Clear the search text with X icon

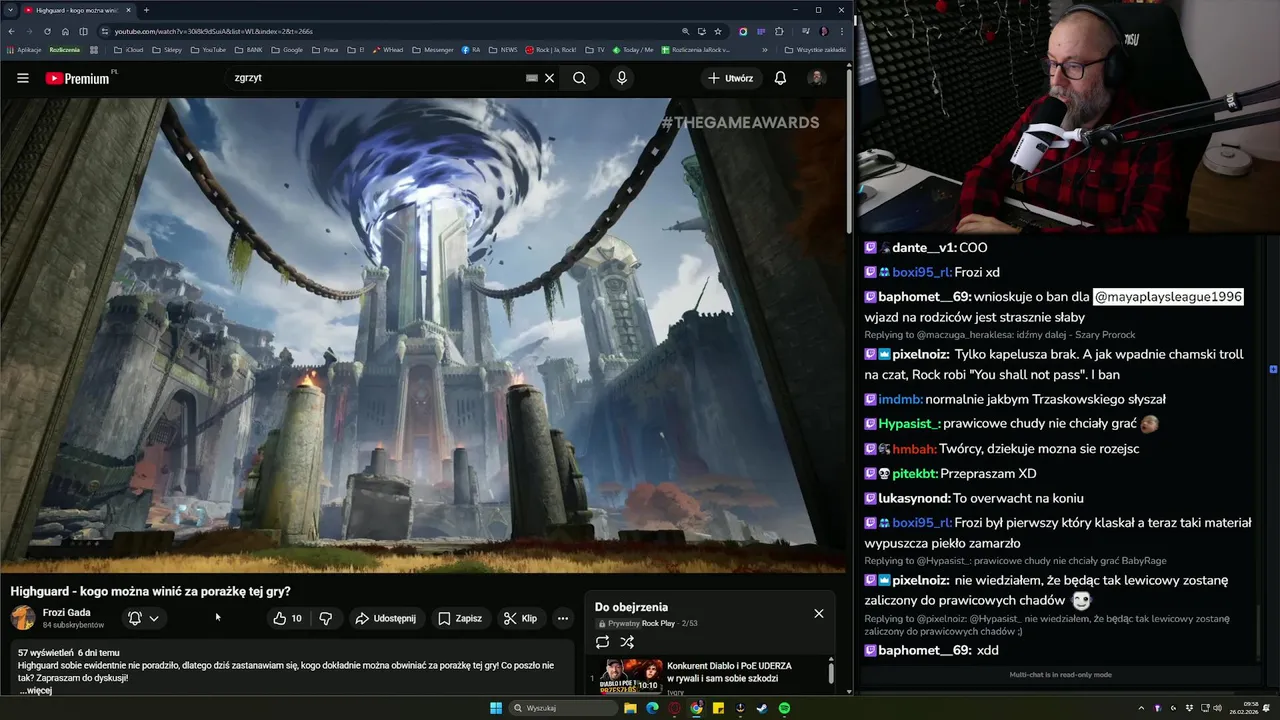click(x=549, y=78)
